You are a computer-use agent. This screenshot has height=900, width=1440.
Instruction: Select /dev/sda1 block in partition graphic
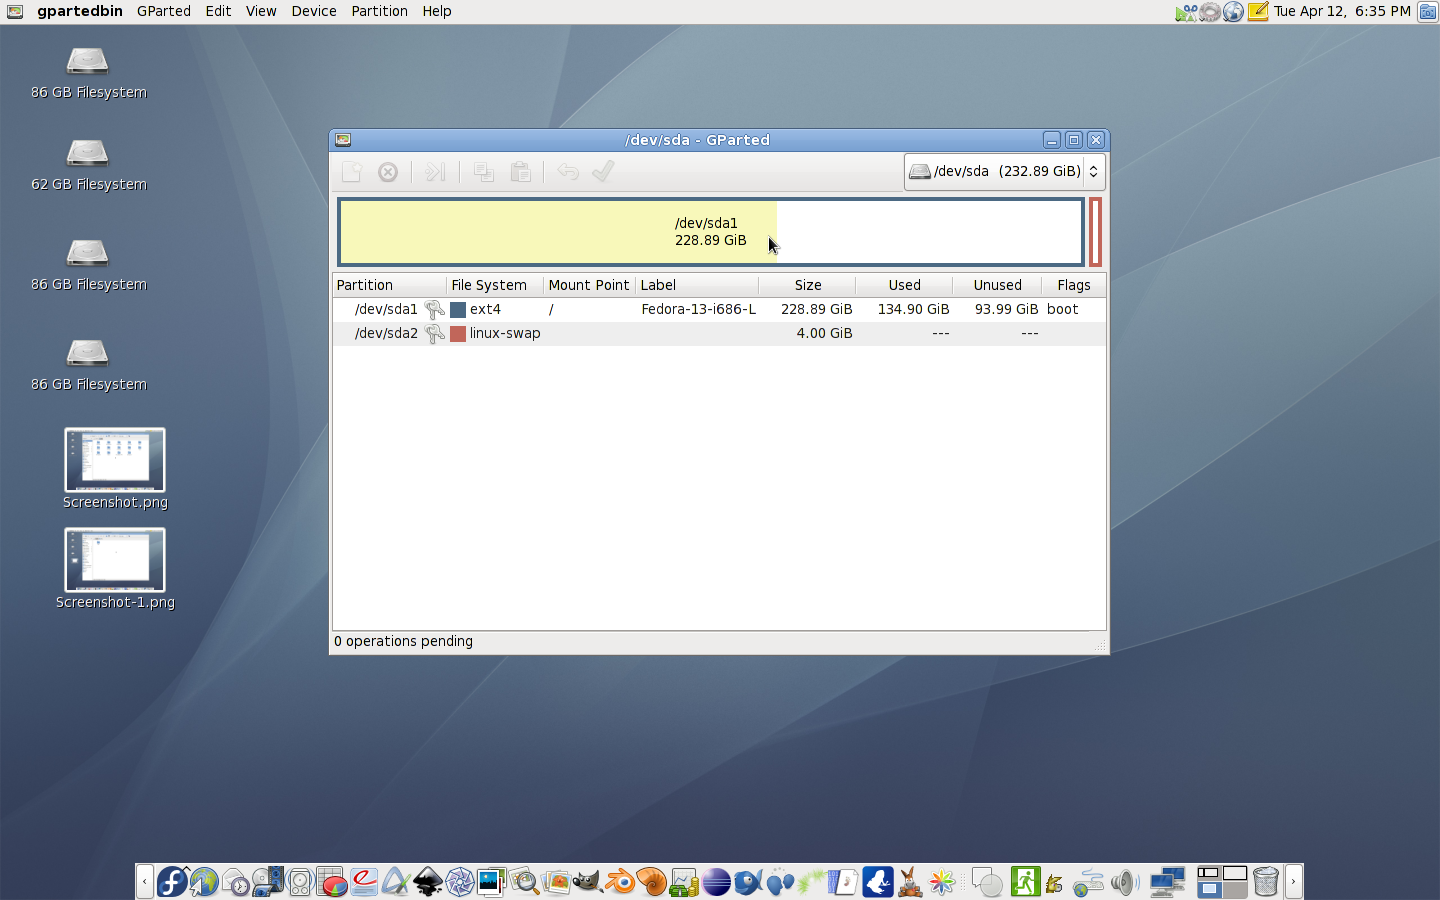[x=711, y=232]
